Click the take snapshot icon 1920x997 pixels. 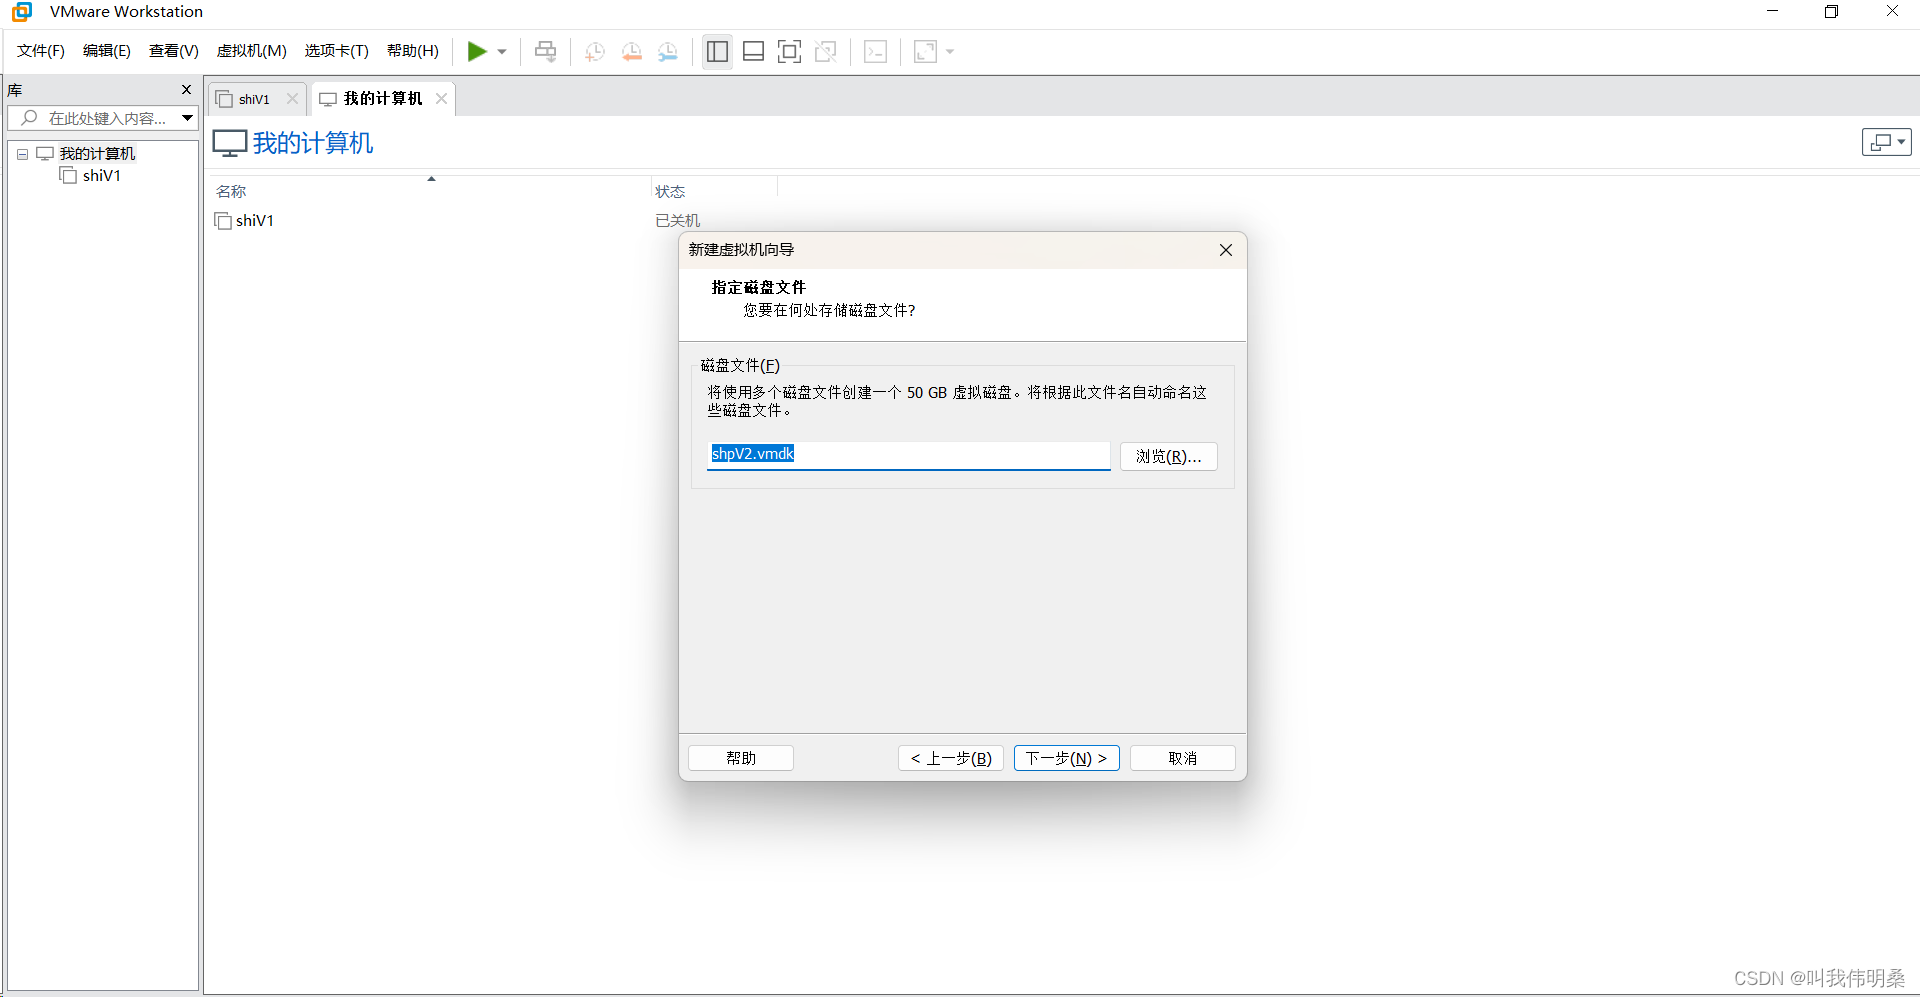tap(595, 52)
